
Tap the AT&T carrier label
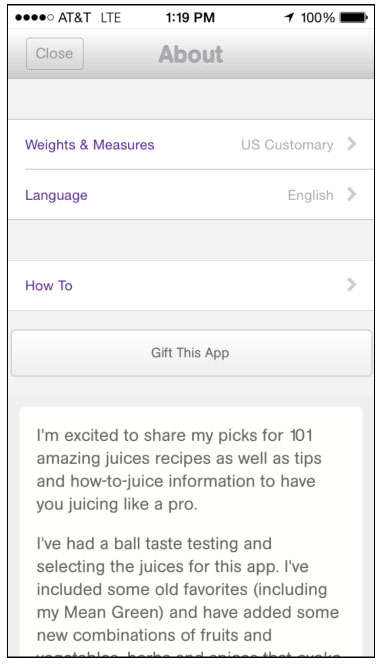[75, 17]
